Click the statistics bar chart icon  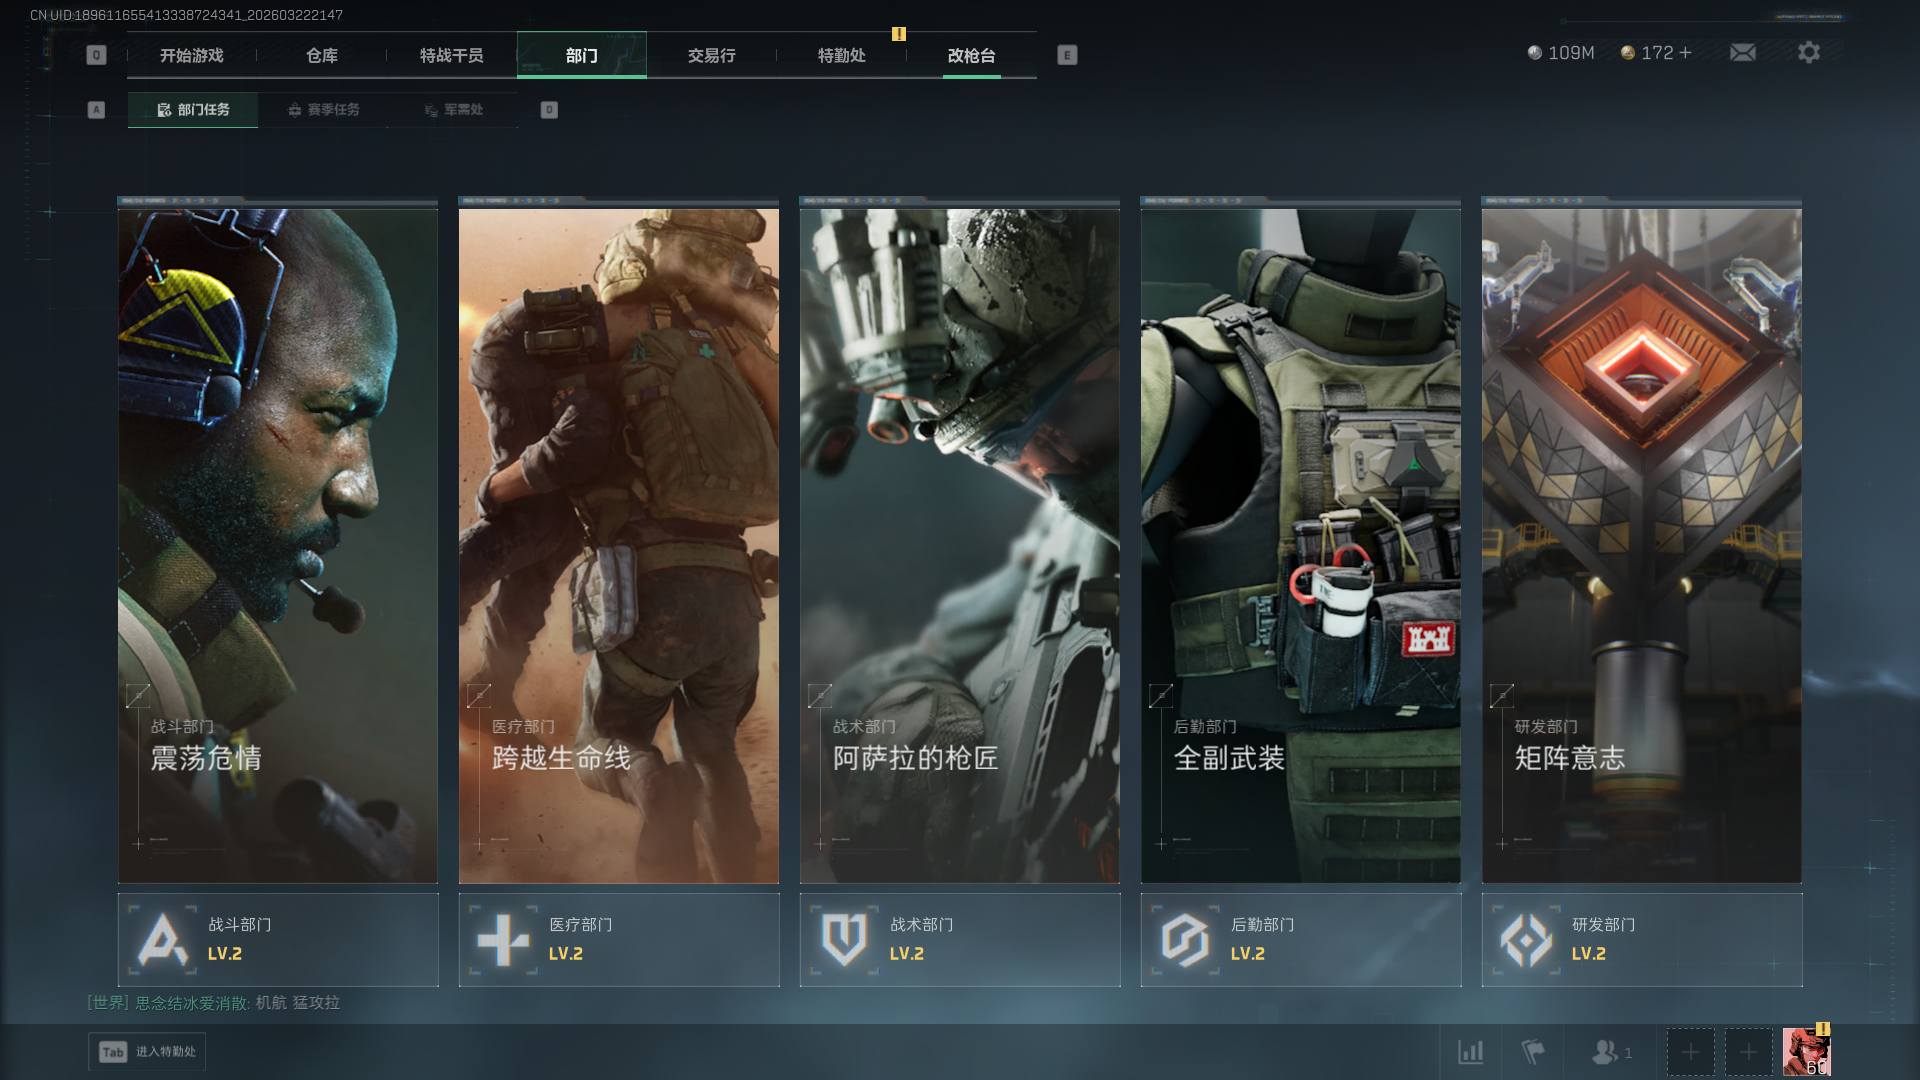[x=1470, y=1052]
